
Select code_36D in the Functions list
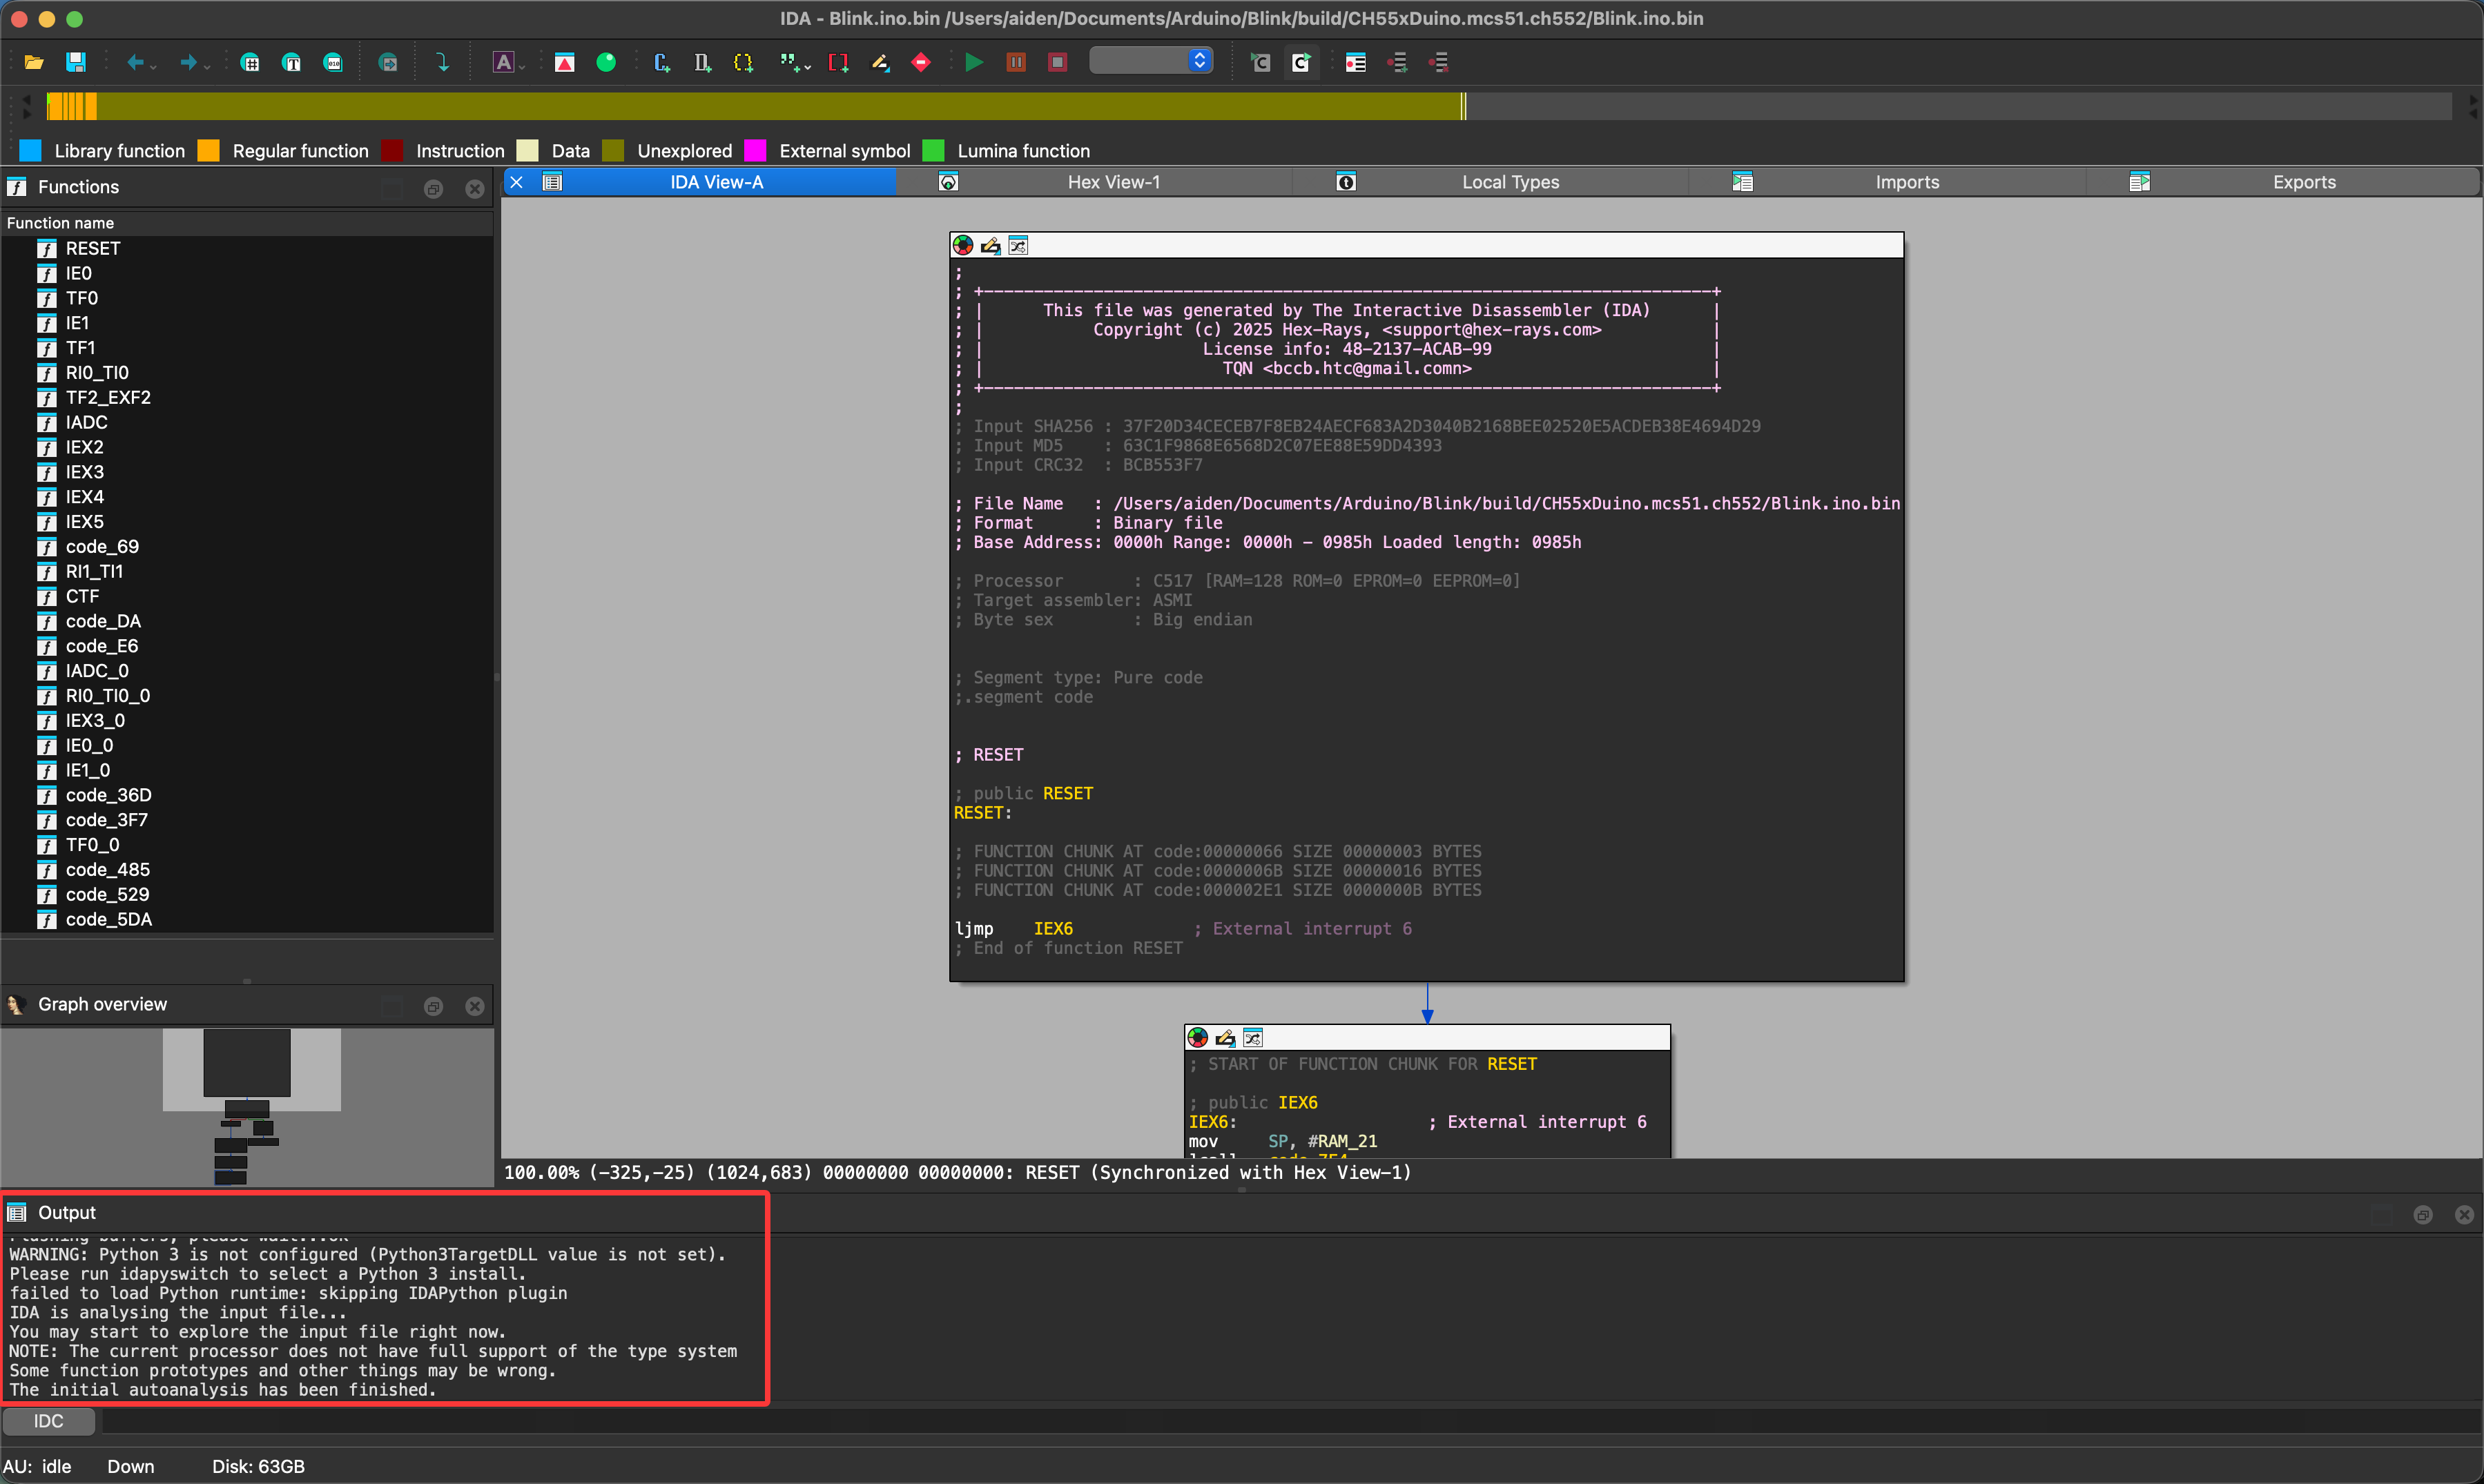pyautogui.click(x=108, y=795)
